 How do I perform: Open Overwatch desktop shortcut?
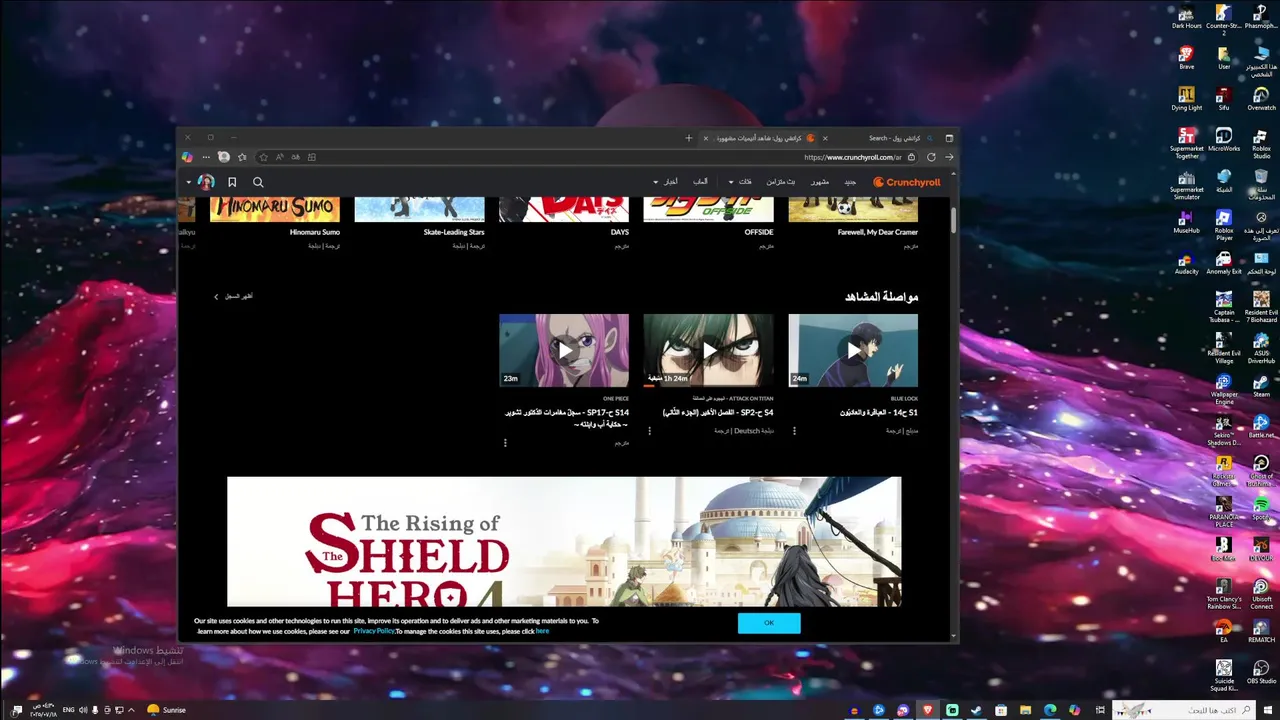point(1261,99)
